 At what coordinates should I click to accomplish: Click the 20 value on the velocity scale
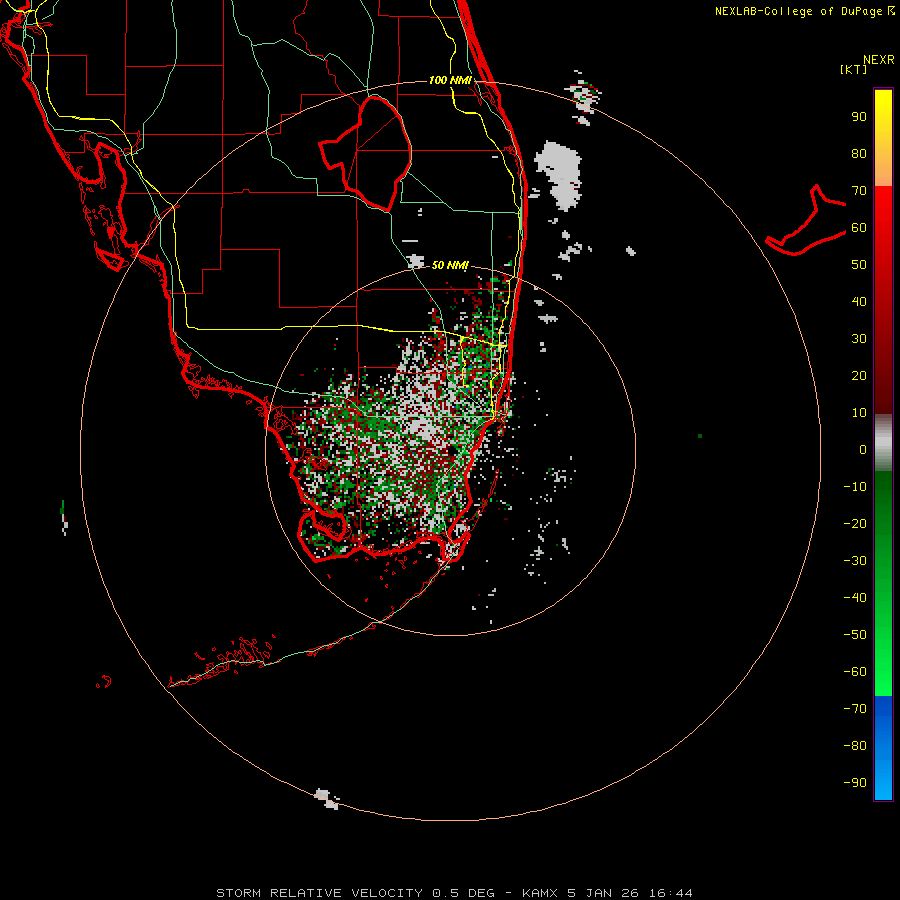[x=859, y=376]
